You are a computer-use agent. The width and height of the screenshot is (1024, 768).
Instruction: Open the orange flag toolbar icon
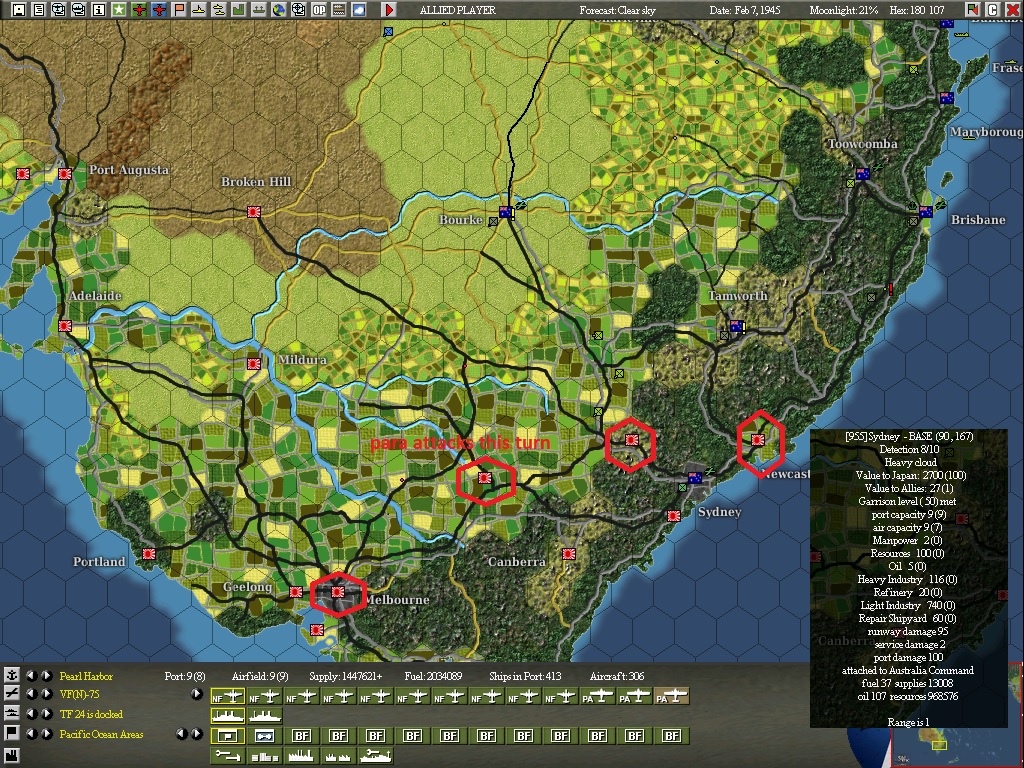point(178,10)
